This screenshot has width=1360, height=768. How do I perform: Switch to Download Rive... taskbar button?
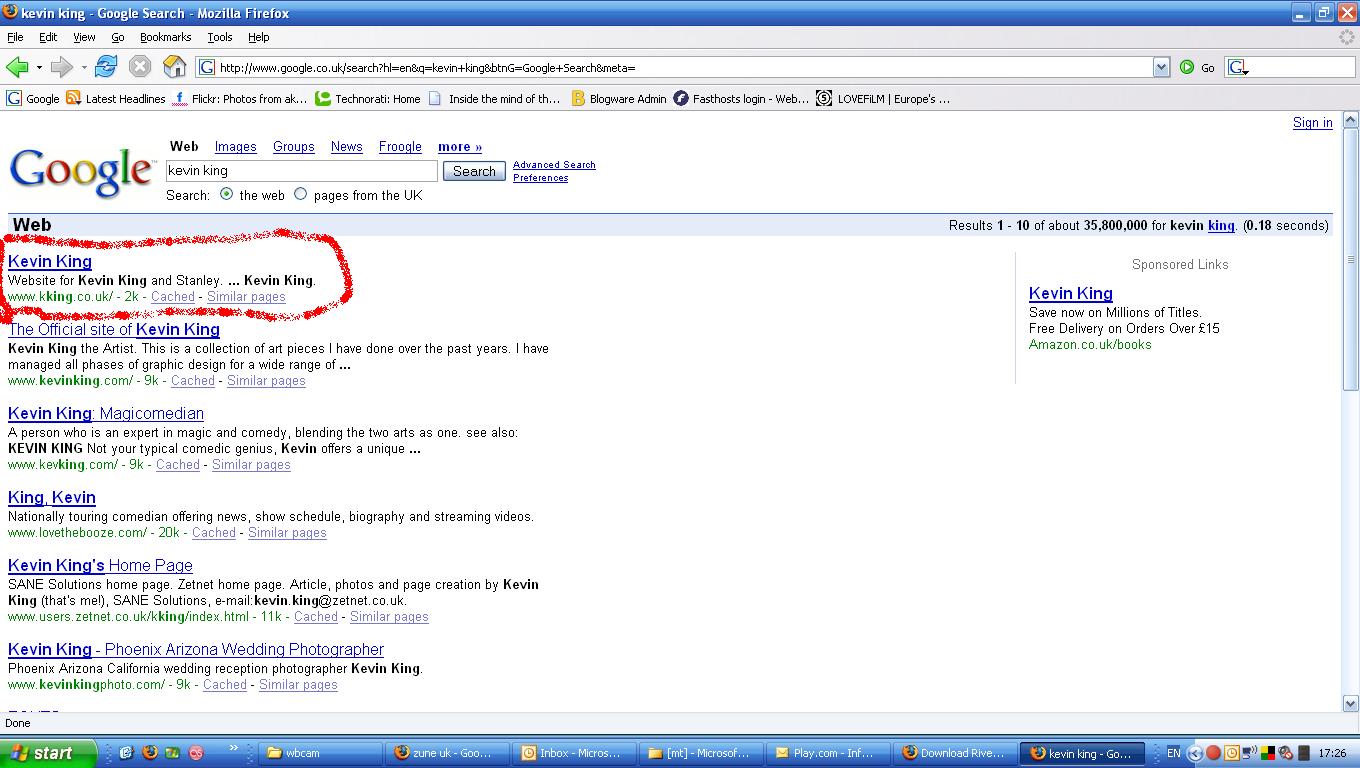point(956,753)
